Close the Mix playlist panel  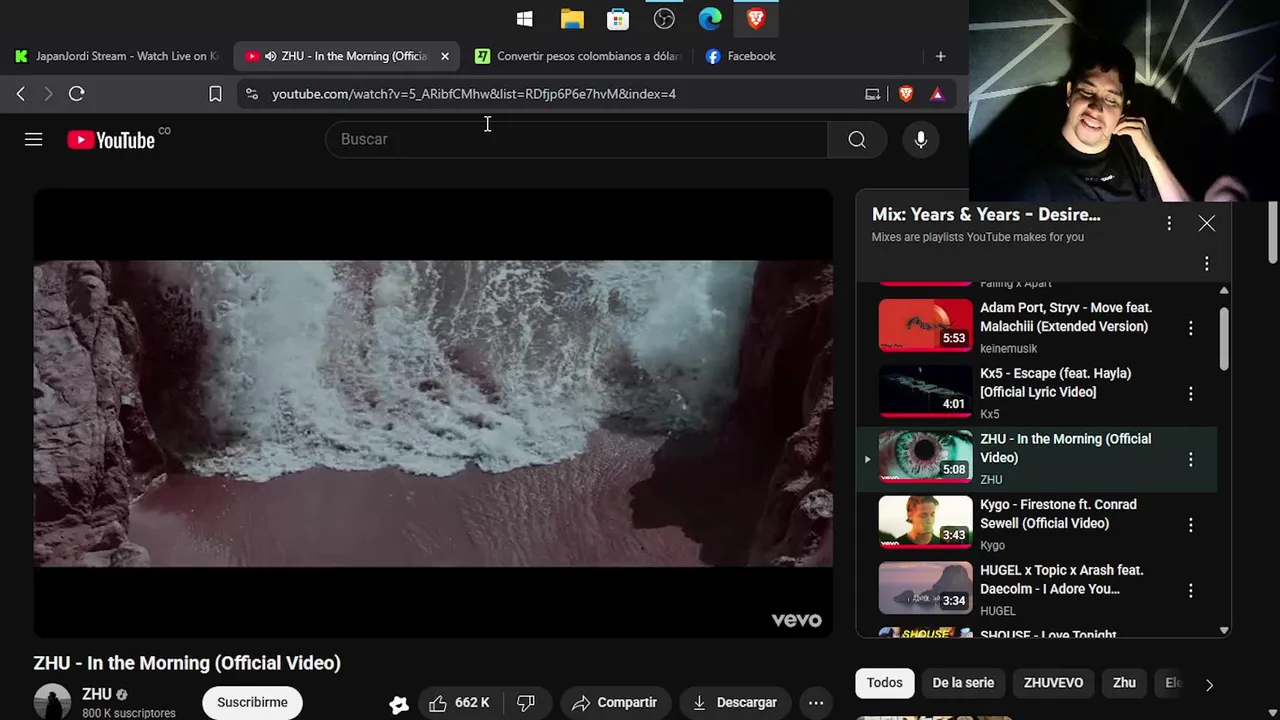pos(1207,224)
